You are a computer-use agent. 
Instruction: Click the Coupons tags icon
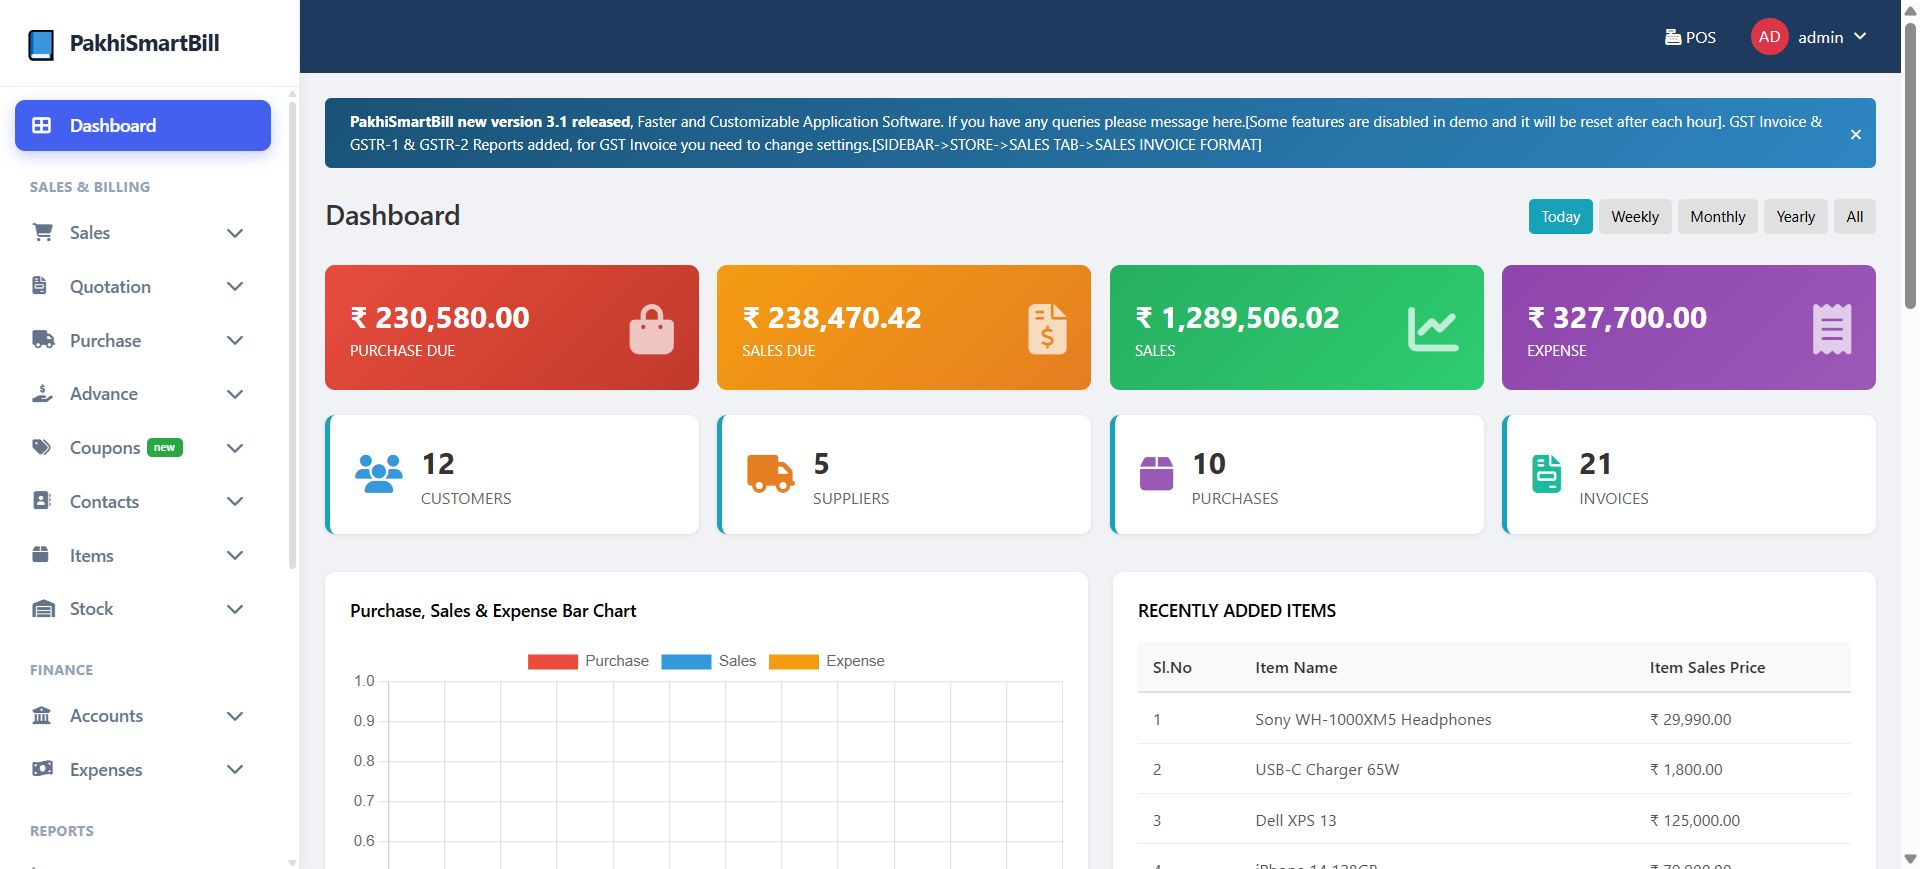[x=42, y=447]
